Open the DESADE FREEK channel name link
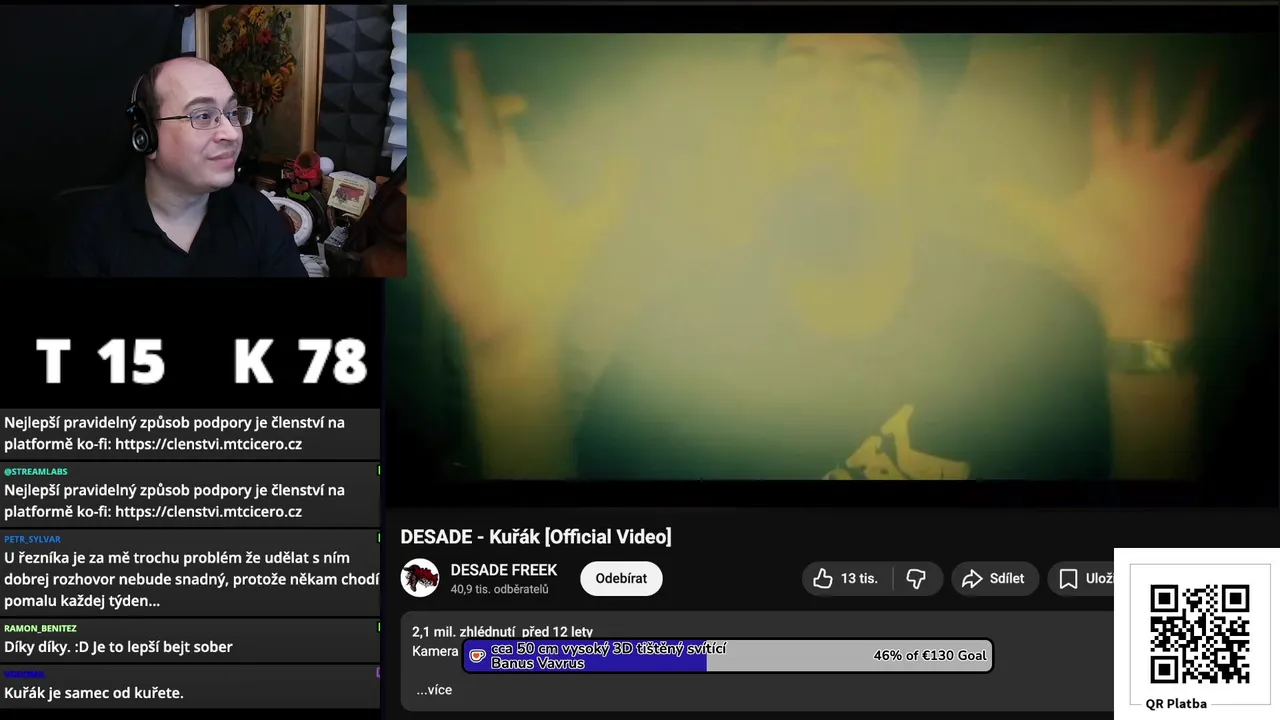Screen dimensions: 1280x720 coord(504,570)
